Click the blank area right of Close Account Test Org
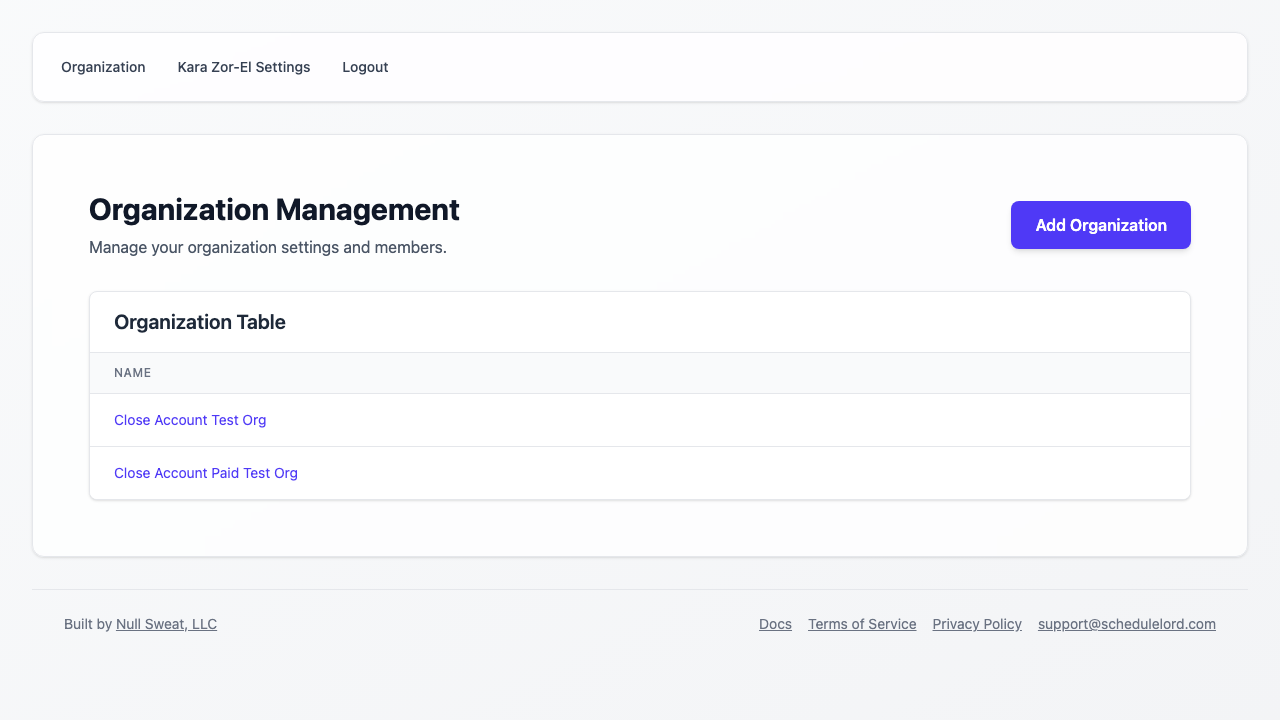 coord(700,420)
